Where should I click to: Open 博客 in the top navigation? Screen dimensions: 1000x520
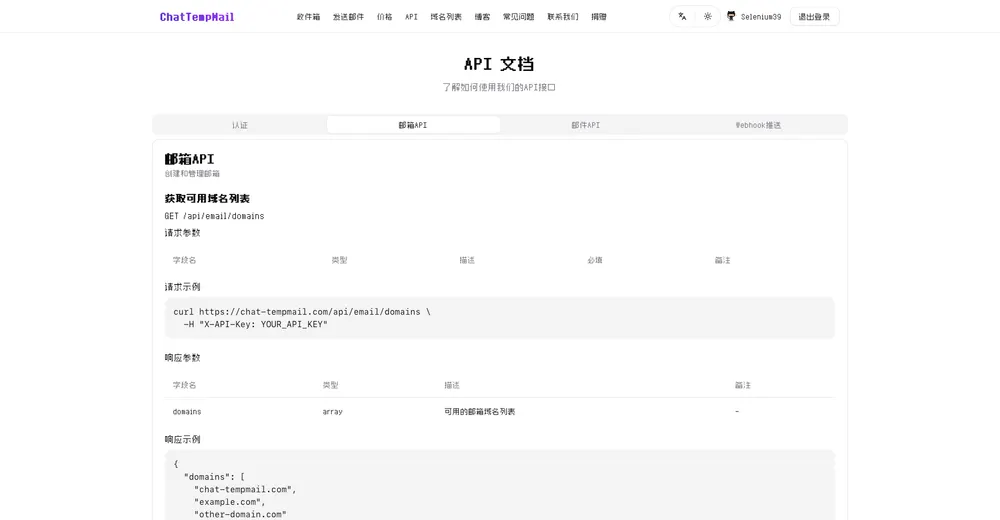click(482, 17)
